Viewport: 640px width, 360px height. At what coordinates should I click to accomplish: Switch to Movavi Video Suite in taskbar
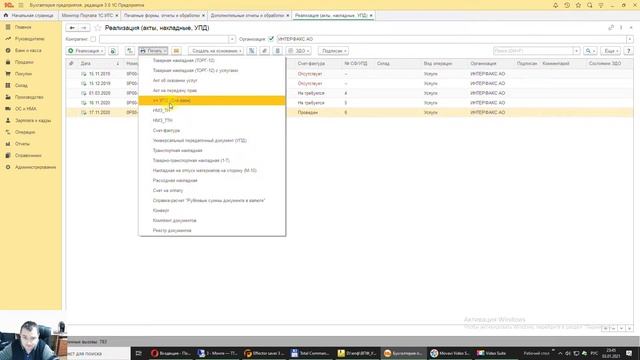pyautogui.click(x=451, y=353)
